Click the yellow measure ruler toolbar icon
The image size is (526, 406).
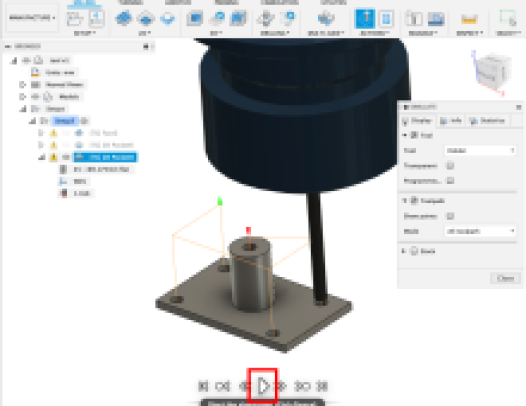(469, 19)
